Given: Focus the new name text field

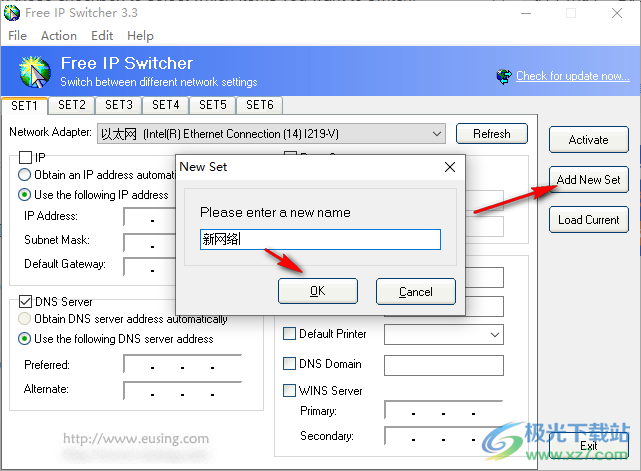Looking at the screenshot, I should tap(320, 239).
